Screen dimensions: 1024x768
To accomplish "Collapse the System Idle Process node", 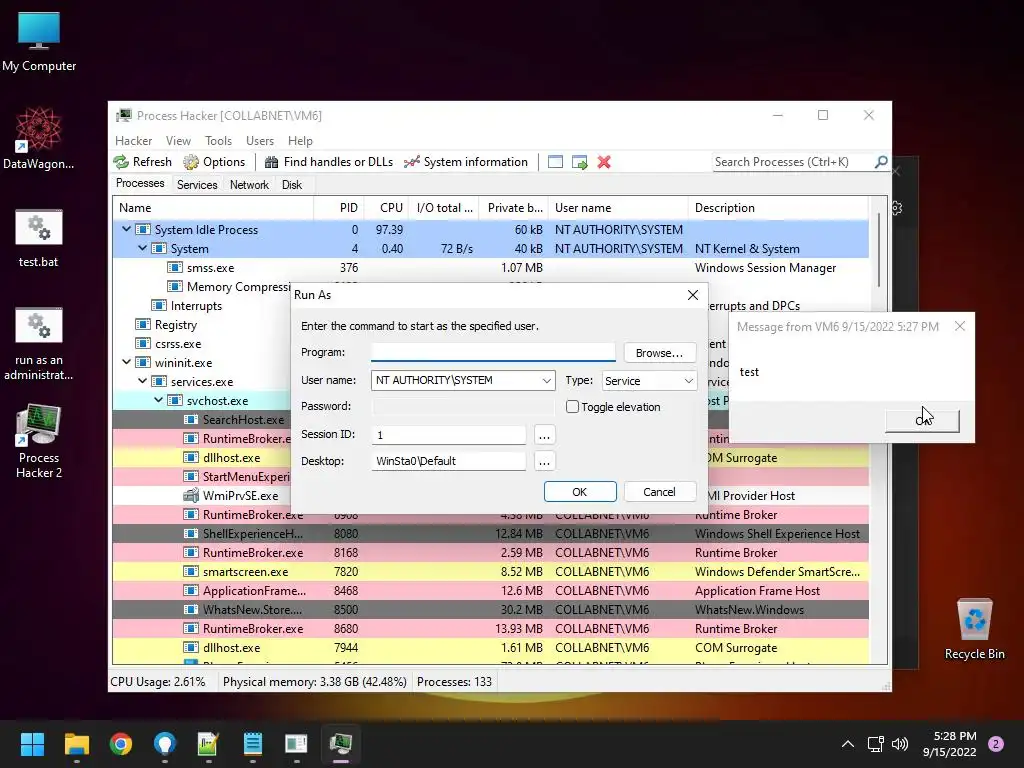I will [127, 229].
